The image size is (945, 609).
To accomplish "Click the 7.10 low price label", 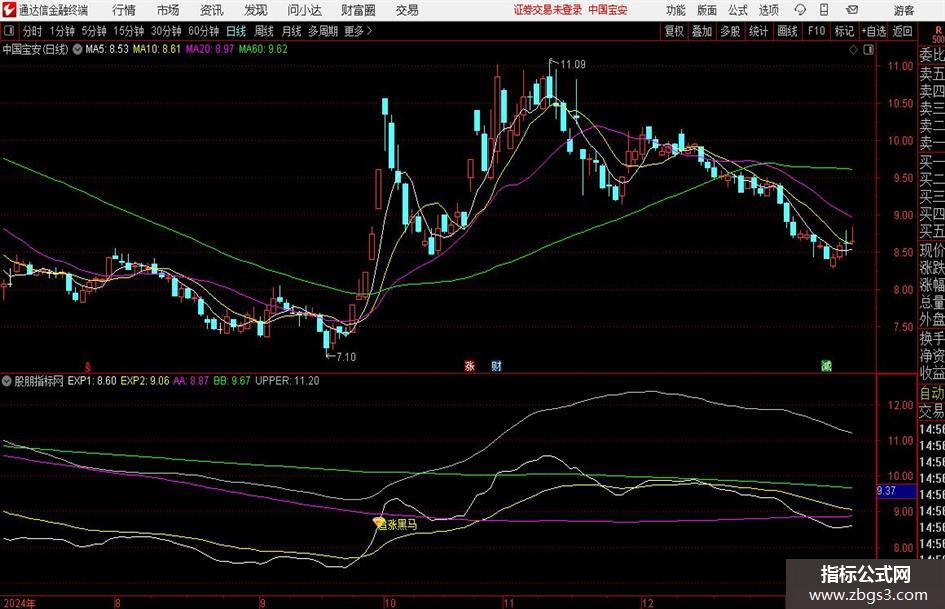I will (346, 357).
